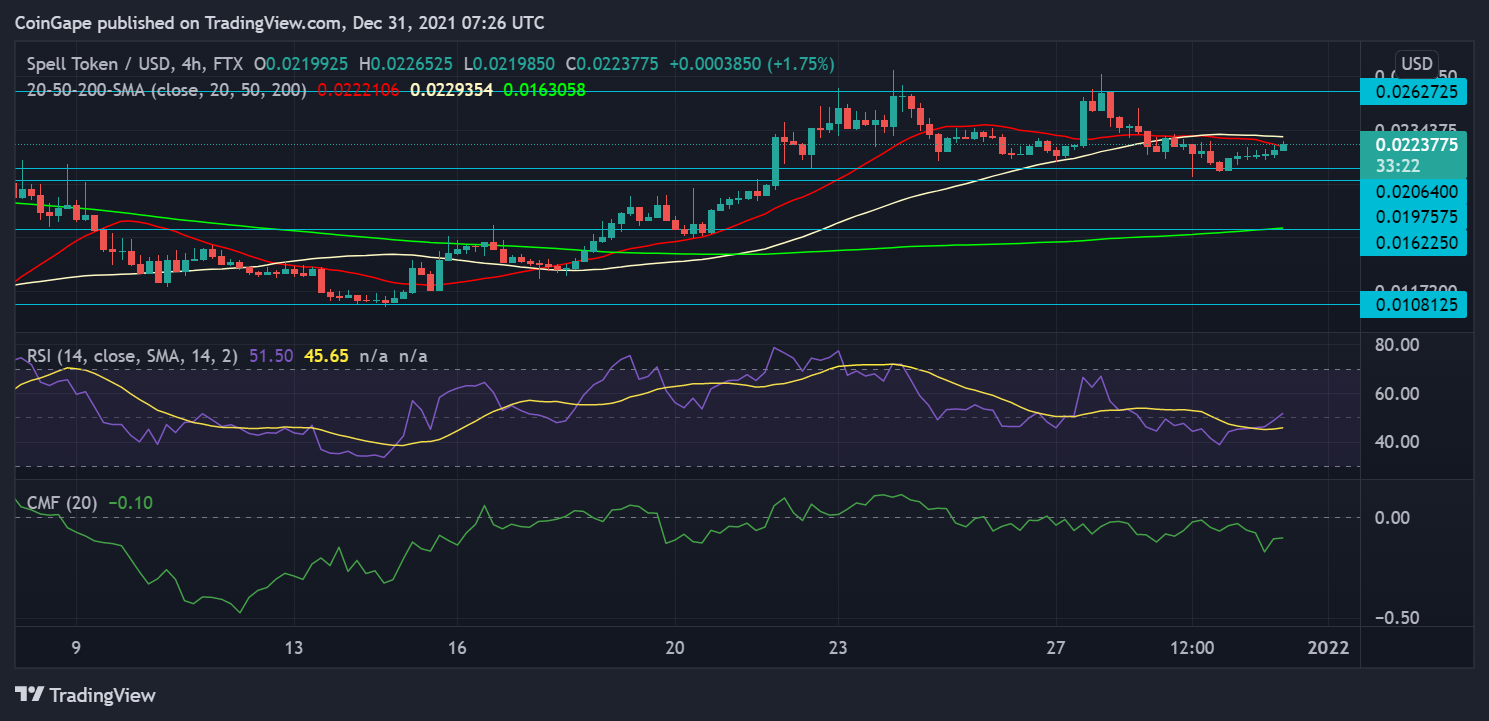Click the green 200-SMA value 0.0163058
Viewport: 1489px width, 721px height.
point(544,89)
